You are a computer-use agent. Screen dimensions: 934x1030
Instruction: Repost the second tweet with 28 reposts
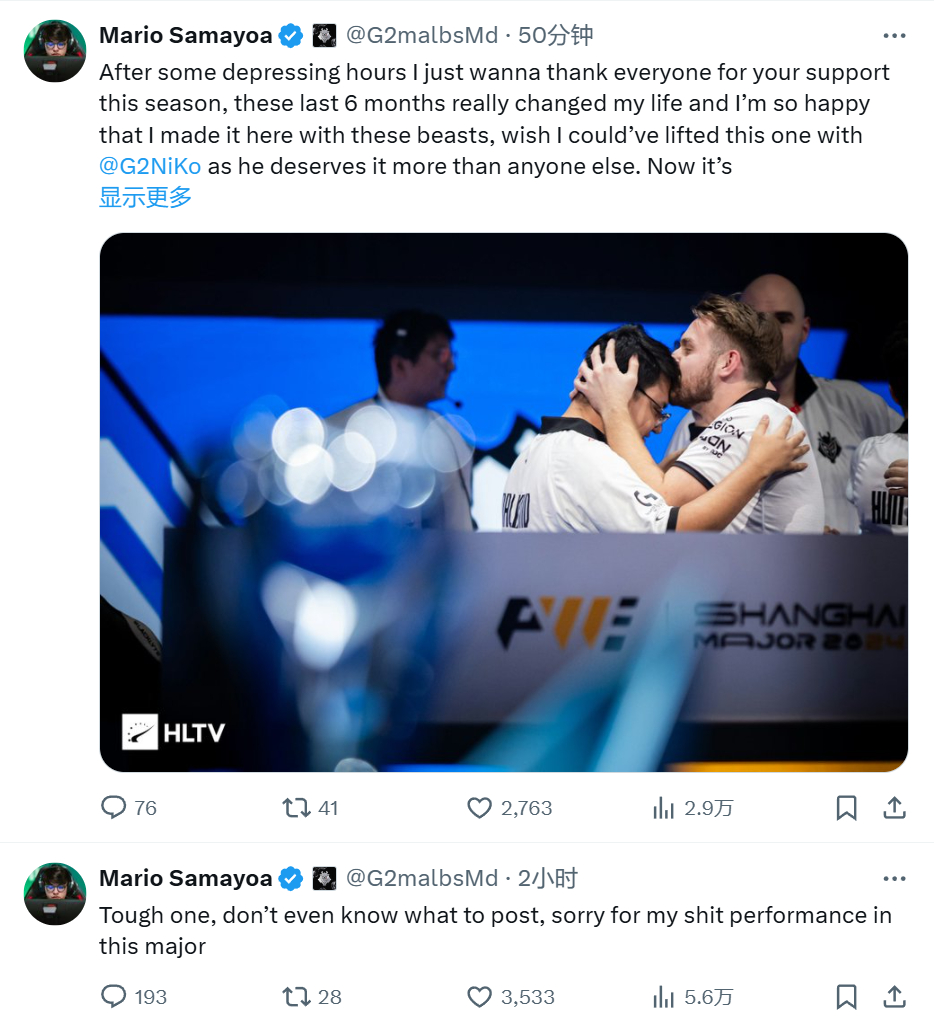296,997
